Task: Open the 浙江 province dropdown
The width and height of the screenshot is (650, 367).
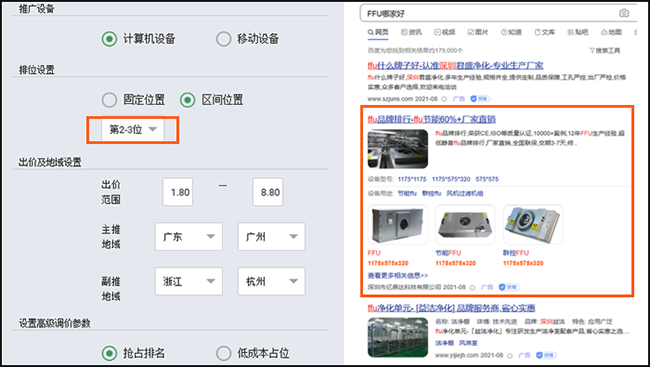Action: click(189, 281)
